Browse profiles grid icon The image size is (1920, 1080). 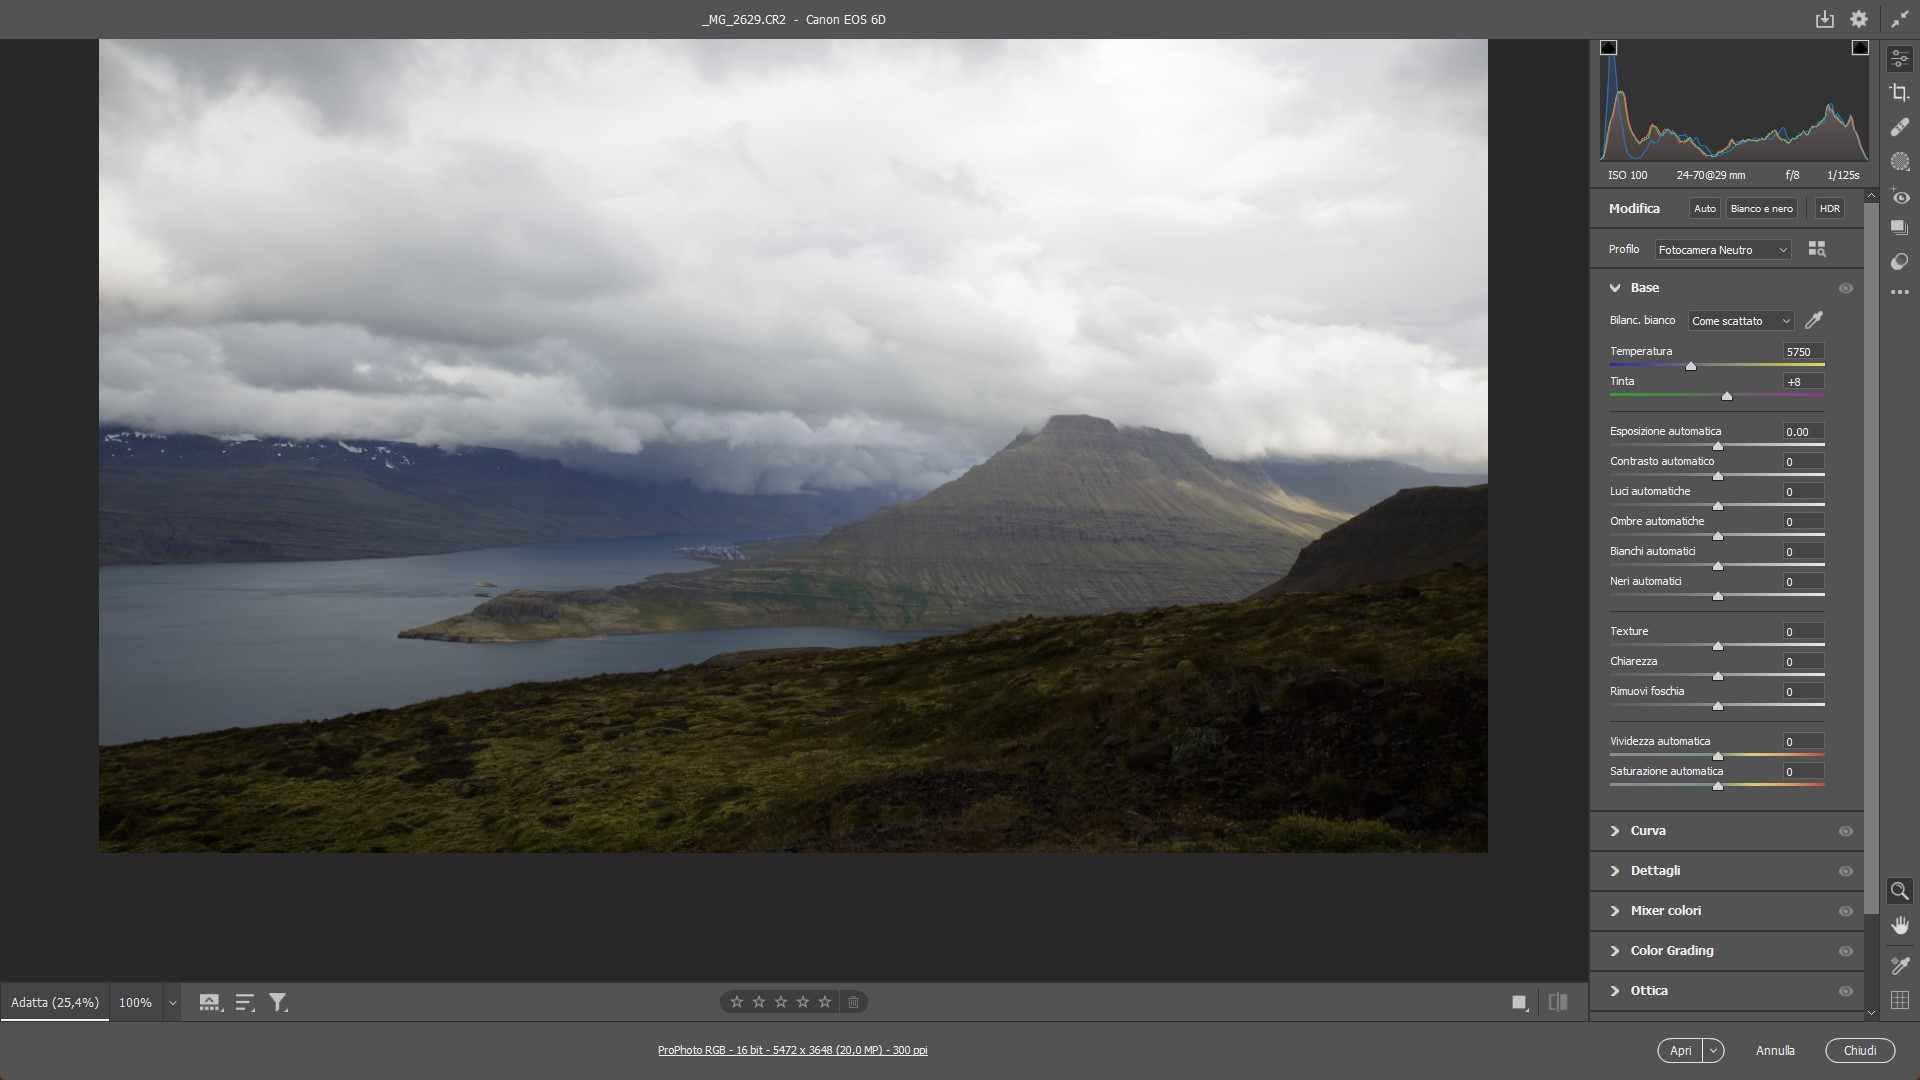1817,249
